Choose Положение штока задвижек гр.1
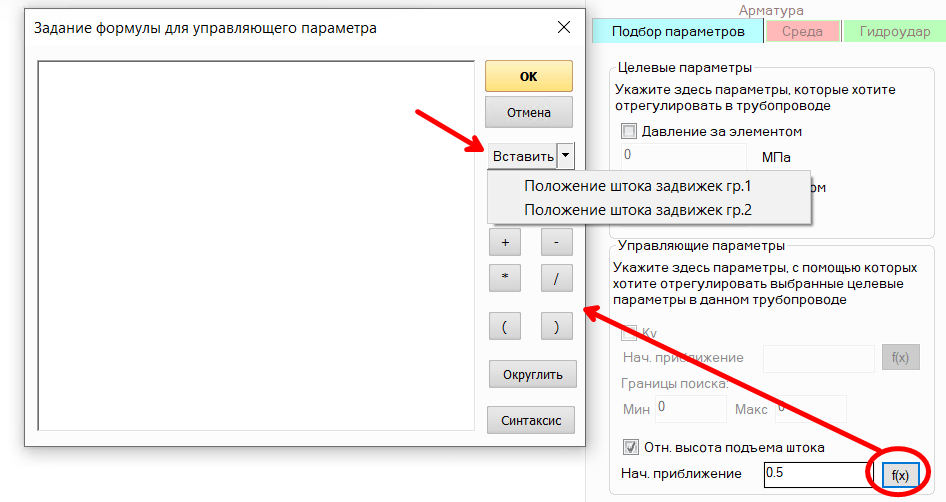The image size is (946, 502). coord(637,186)
